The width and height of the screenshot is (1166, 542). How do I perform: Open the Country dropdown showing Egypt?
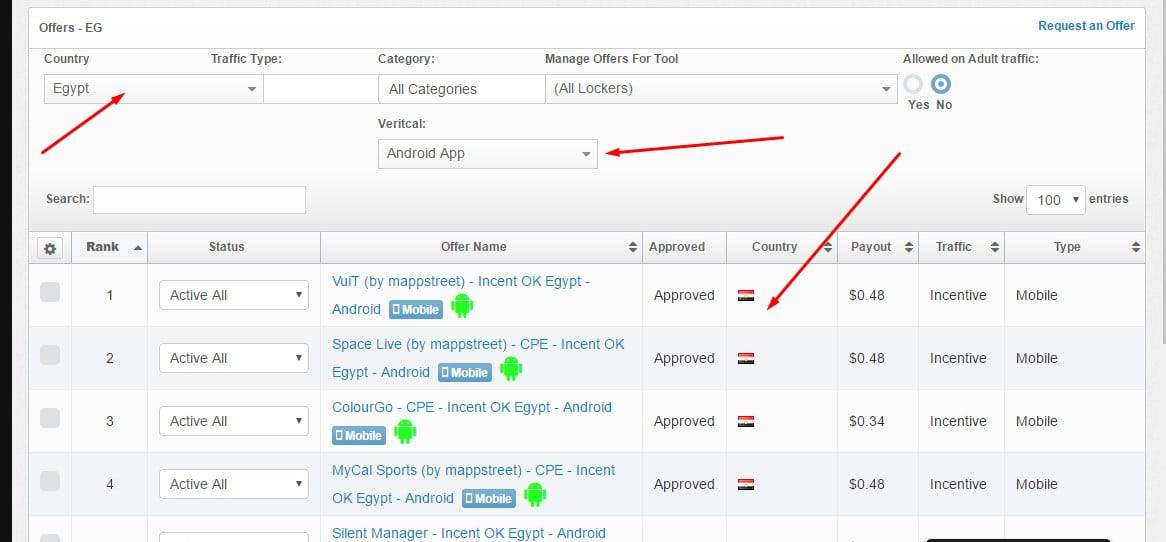point(153,89)
